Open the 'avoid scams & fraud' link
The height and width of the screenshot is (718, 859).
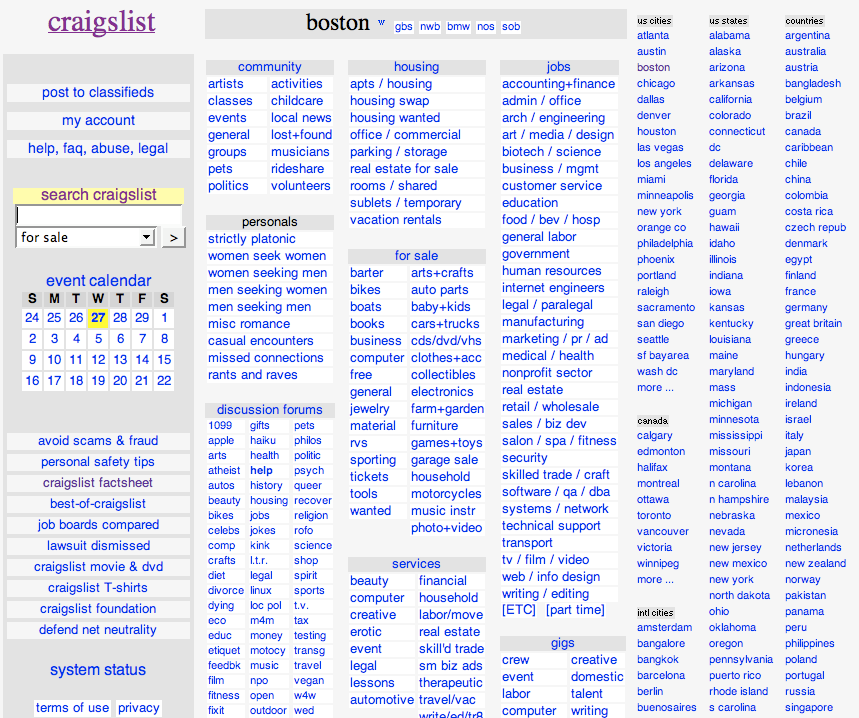(98, 441)
